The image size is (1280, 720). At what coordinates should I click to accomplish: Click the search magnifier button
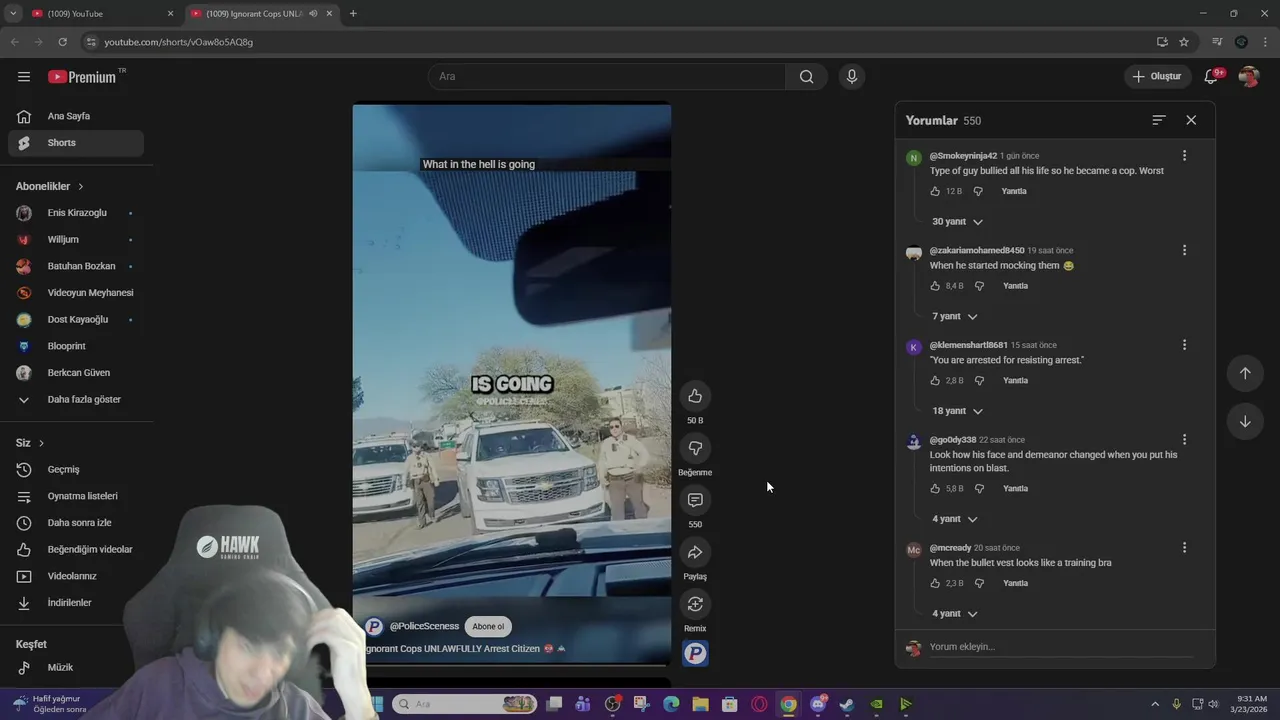click(806, 77)
